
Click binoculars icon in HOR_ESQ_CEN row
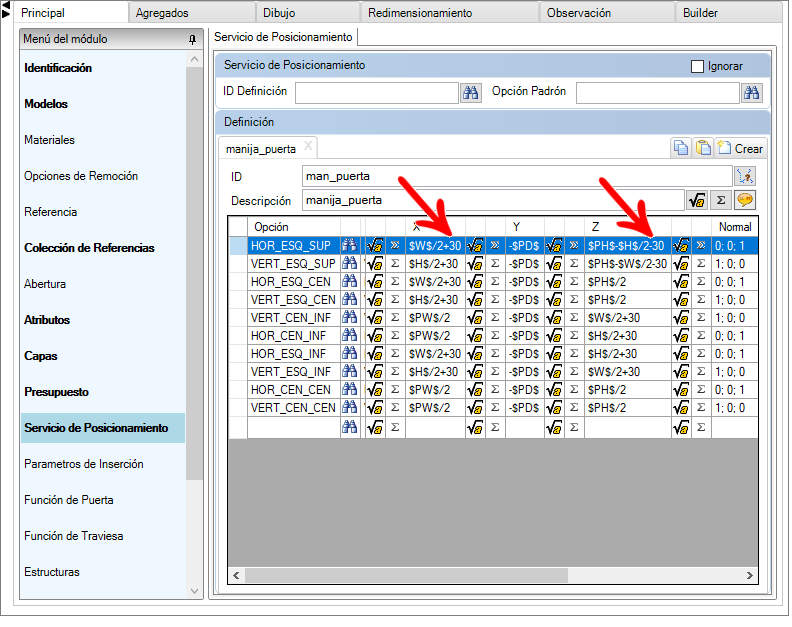pyautogui.click(x=350, y=281)
